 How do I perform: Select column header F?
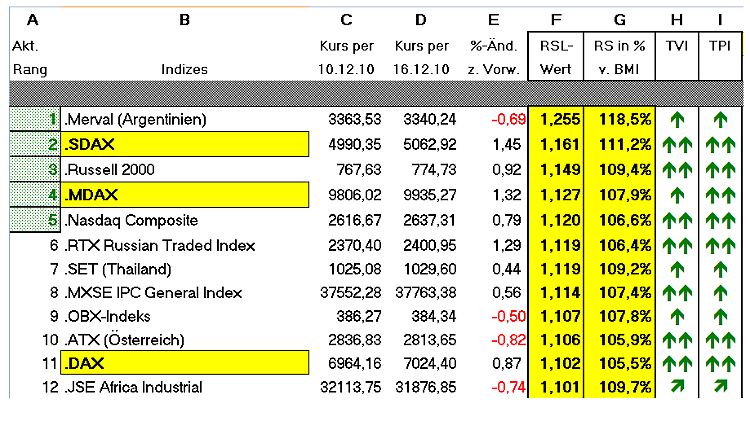(557, 20)
